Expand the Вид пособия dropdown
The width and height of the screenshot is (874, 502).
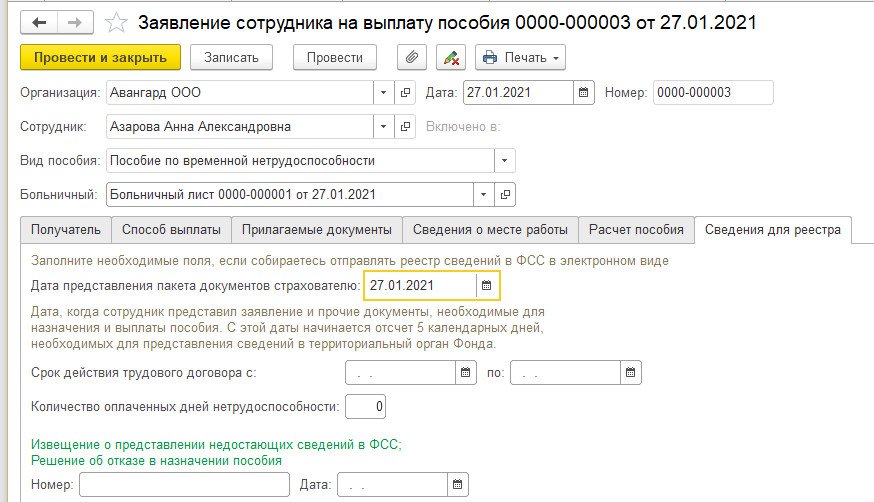(505, 160)
